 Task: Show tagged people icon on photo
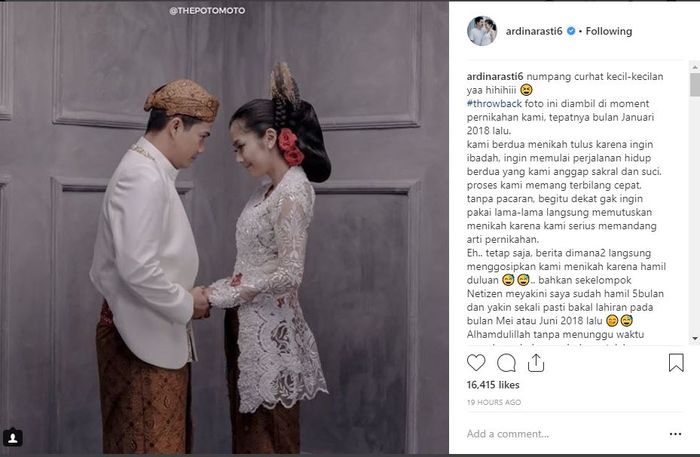[x=12, y=437]
